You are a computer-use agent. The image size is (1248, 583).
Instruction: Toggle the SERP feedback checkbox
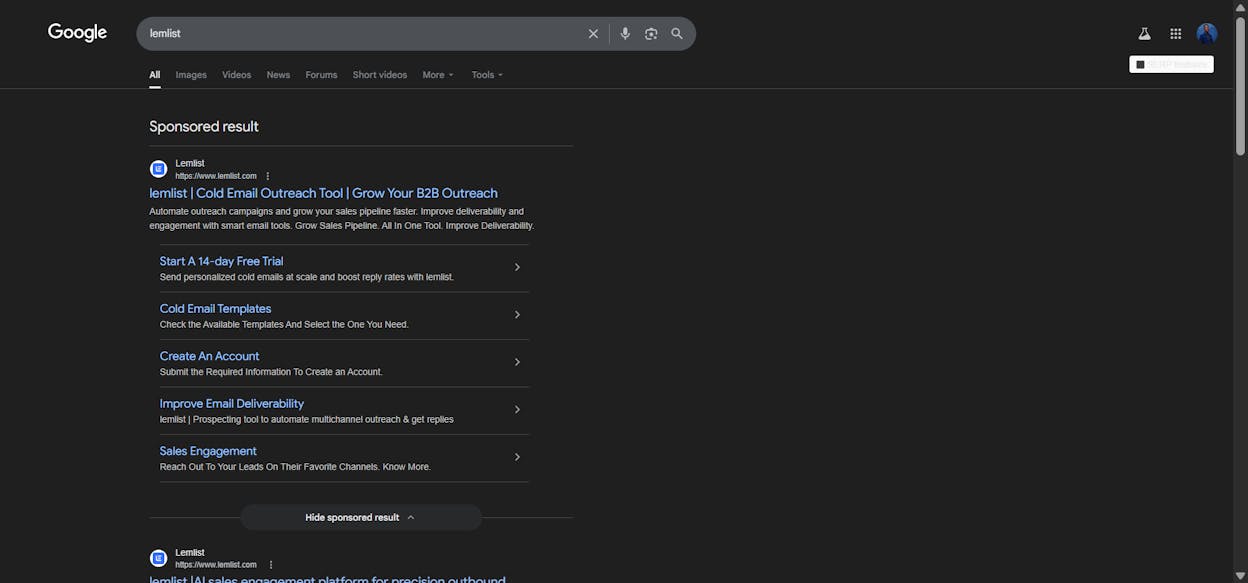1140,64
